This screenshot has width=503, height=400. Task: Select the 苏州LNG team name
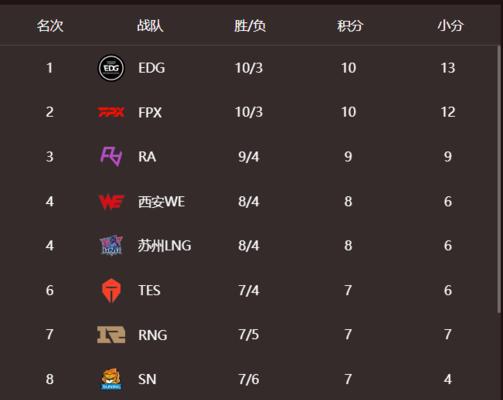pyautogui.click(x=165, y=246)
